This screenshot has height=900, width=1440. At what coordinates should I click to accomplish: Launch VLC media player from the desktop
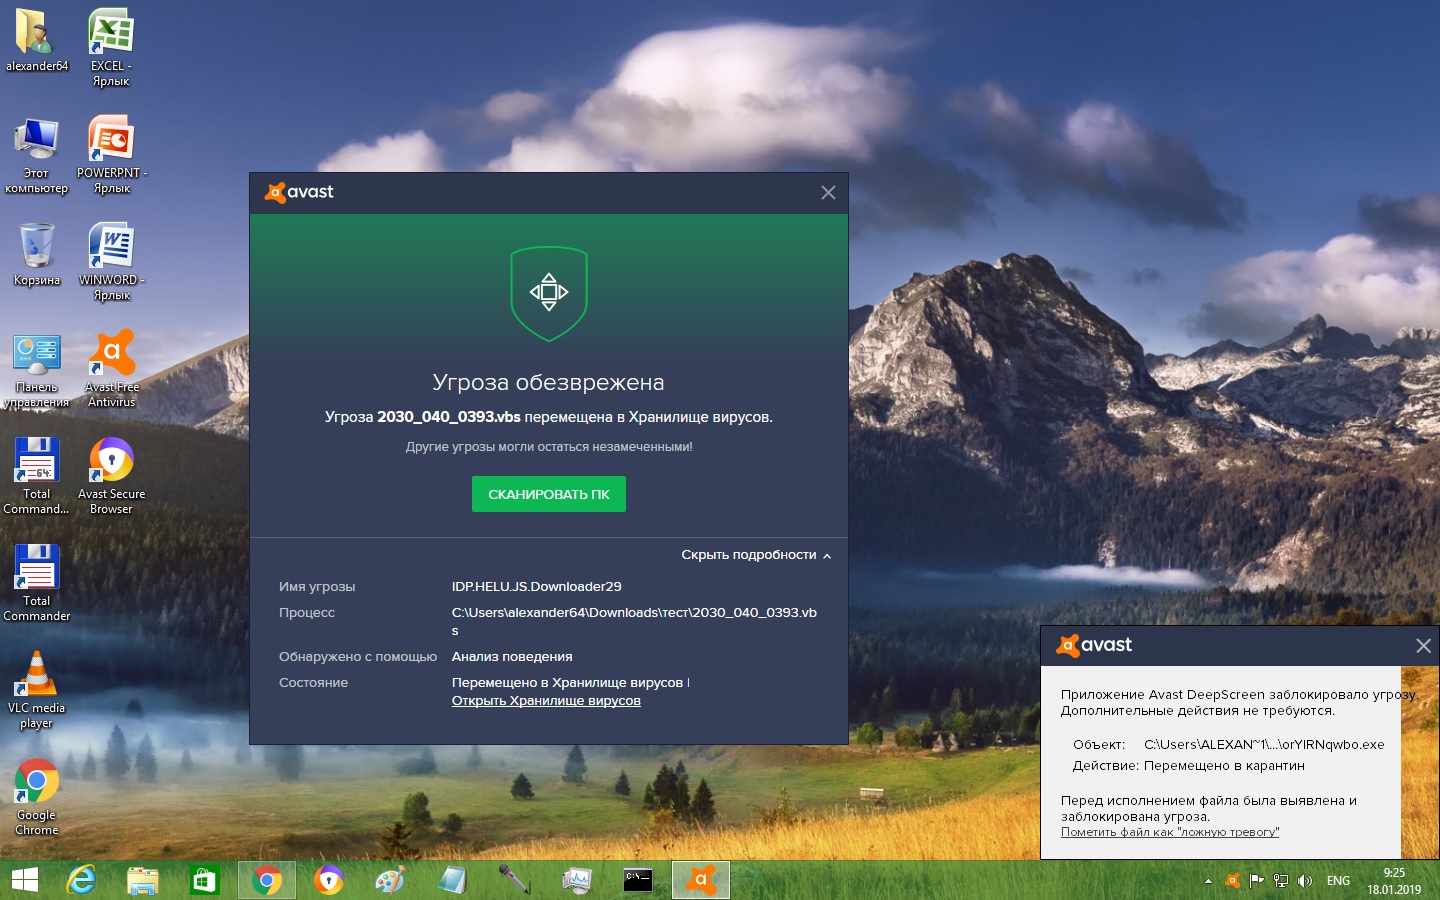pyautogui.click(x=37, y=690)
